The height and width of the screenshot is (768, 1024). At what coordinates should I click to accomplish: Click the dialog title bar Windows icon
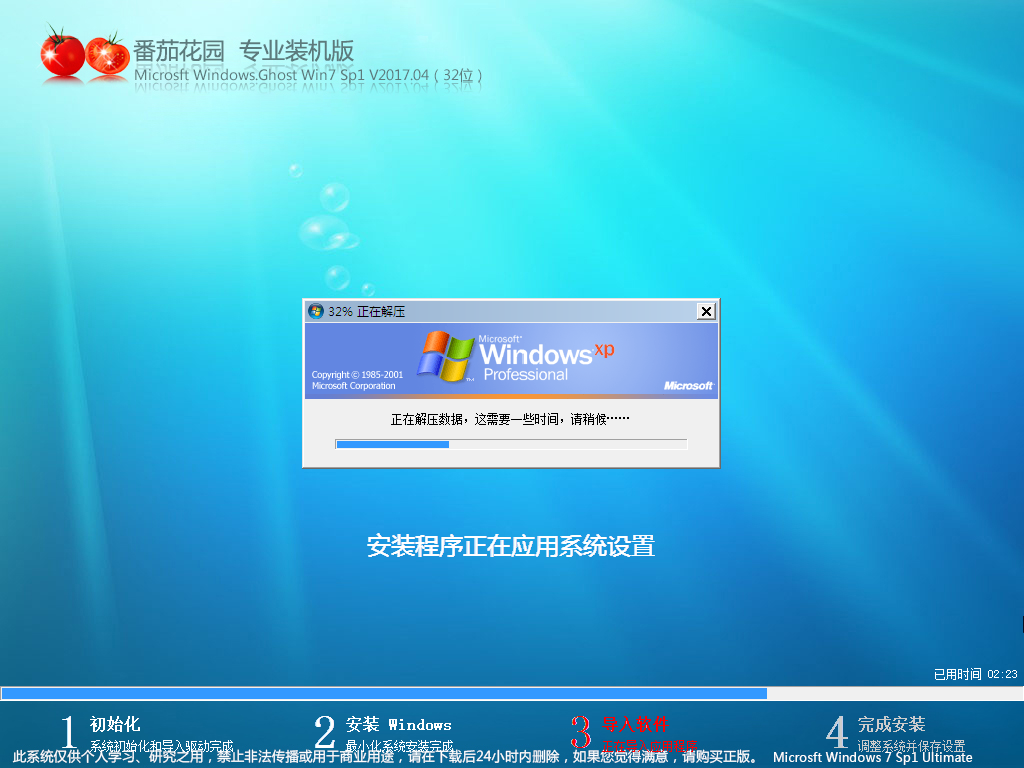[316, 312]
